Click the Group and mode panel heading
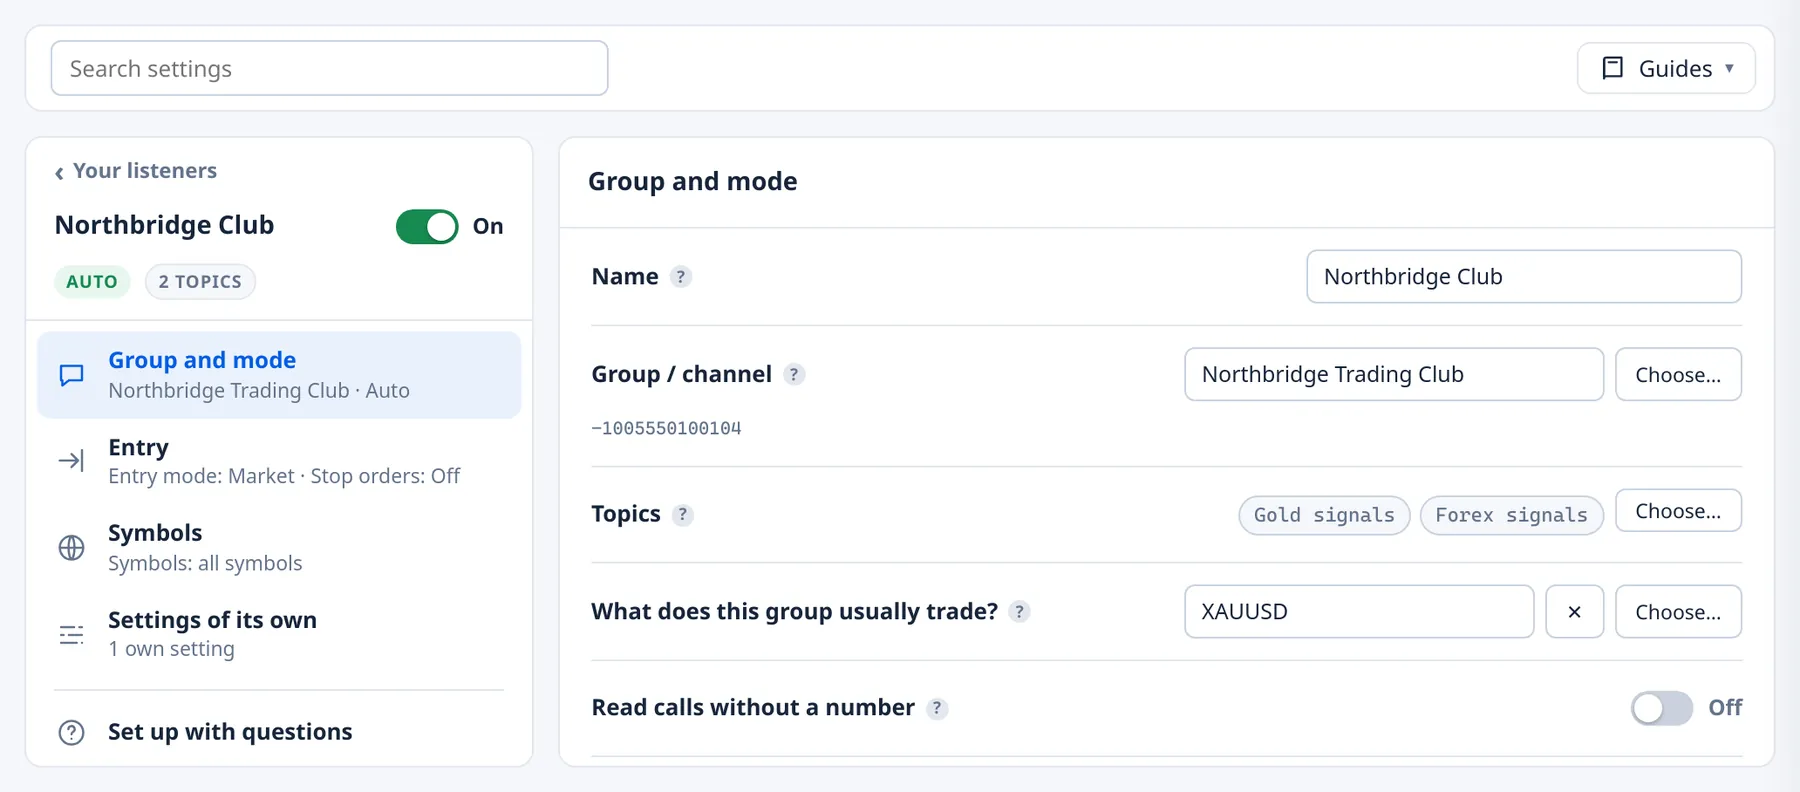 coord(692,181)
